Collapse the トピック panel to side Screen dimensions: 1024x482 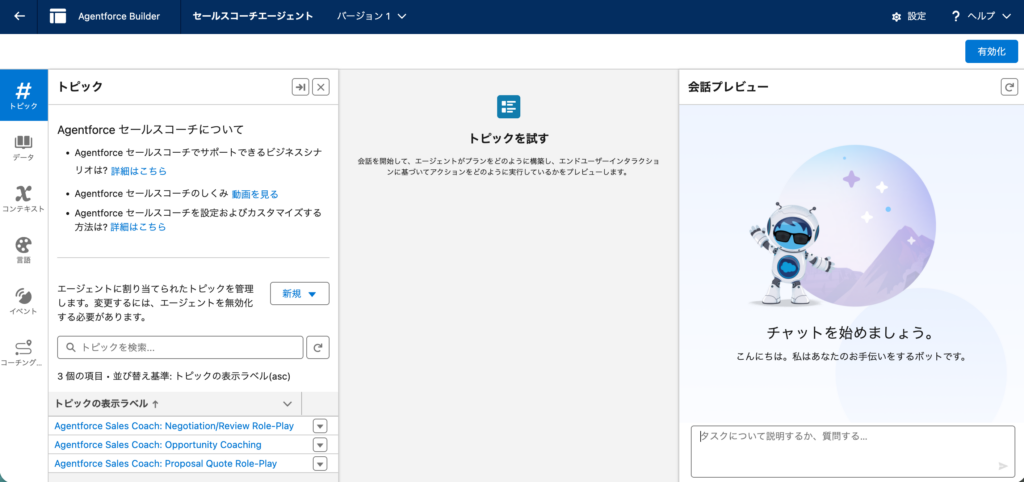[x=300, y=87]
